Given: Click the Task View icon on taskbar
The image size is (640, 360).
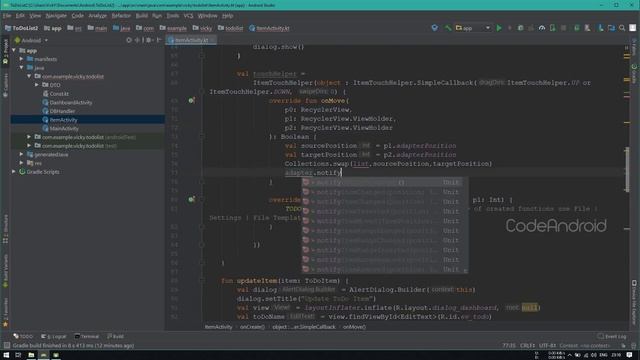Looking at the screenshot, I should tap(18, 355).
